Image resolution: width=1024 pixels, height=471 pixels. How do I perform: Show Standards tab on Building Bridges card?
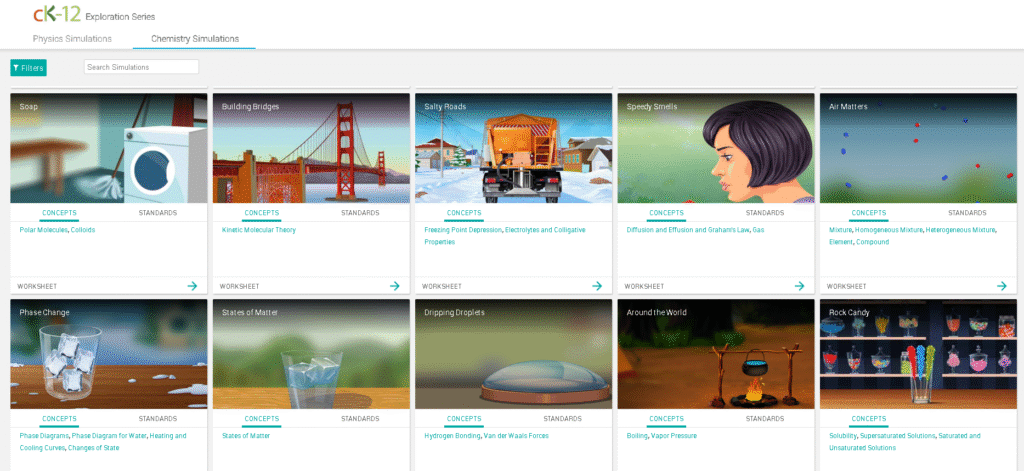tap(360, 213)
